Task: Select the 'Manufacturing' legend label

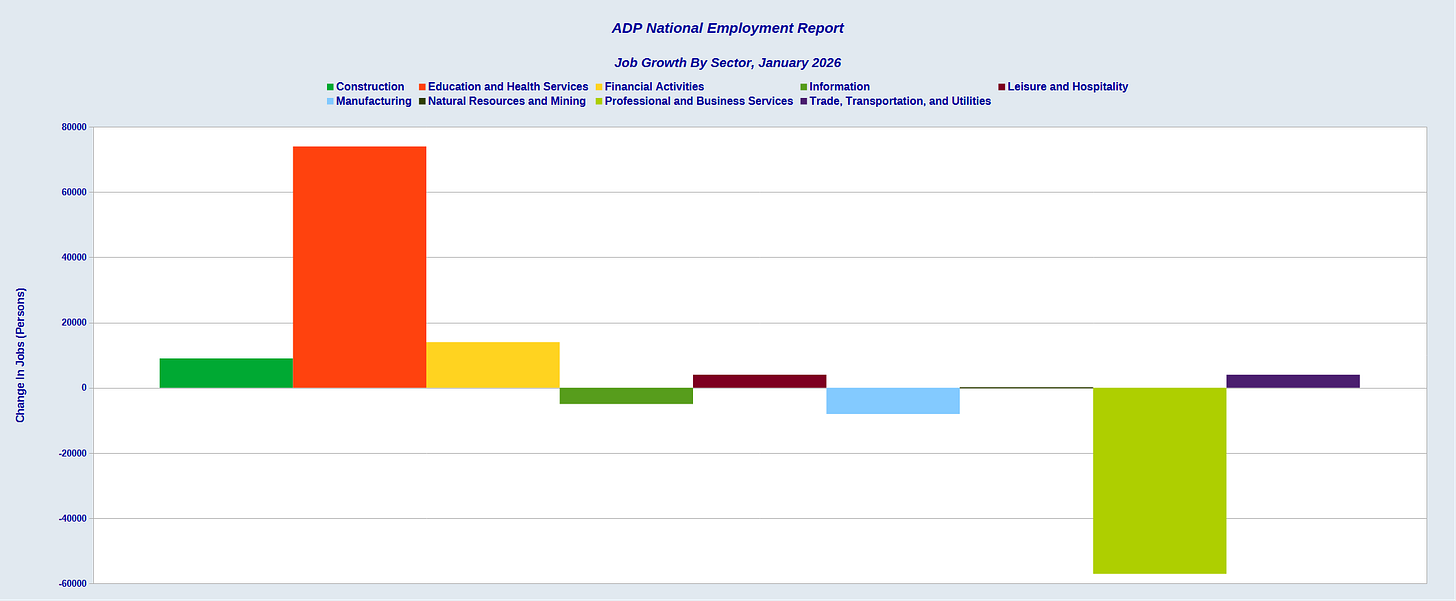Action: [374, 101]
